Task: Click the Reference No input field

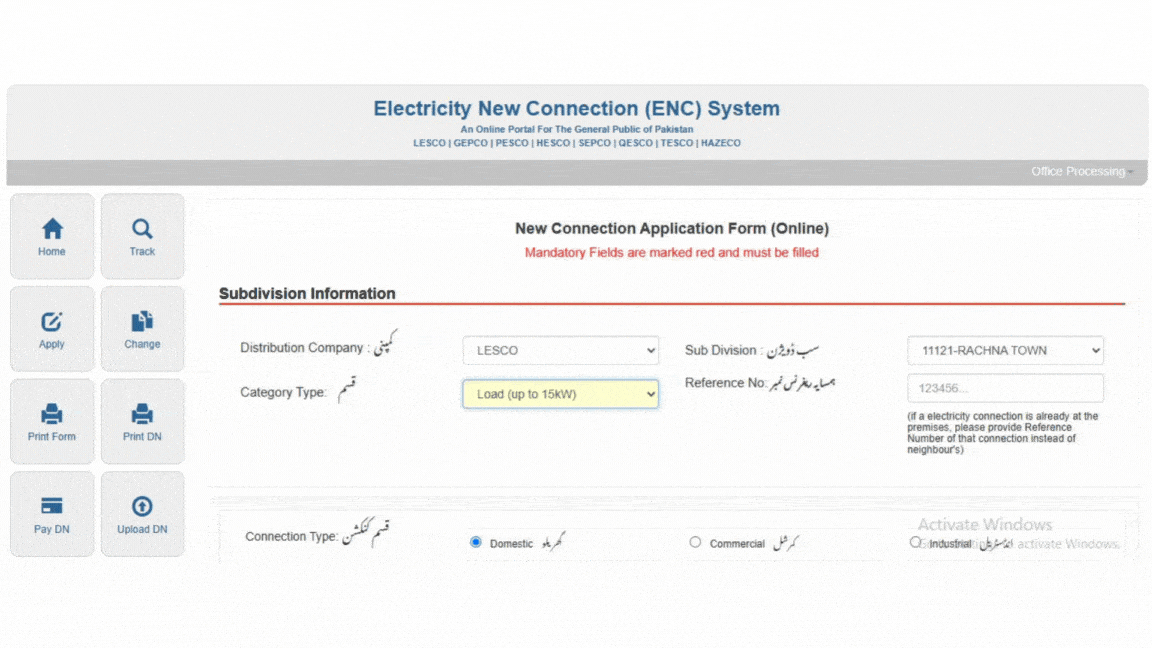Action: point(1004,388)
